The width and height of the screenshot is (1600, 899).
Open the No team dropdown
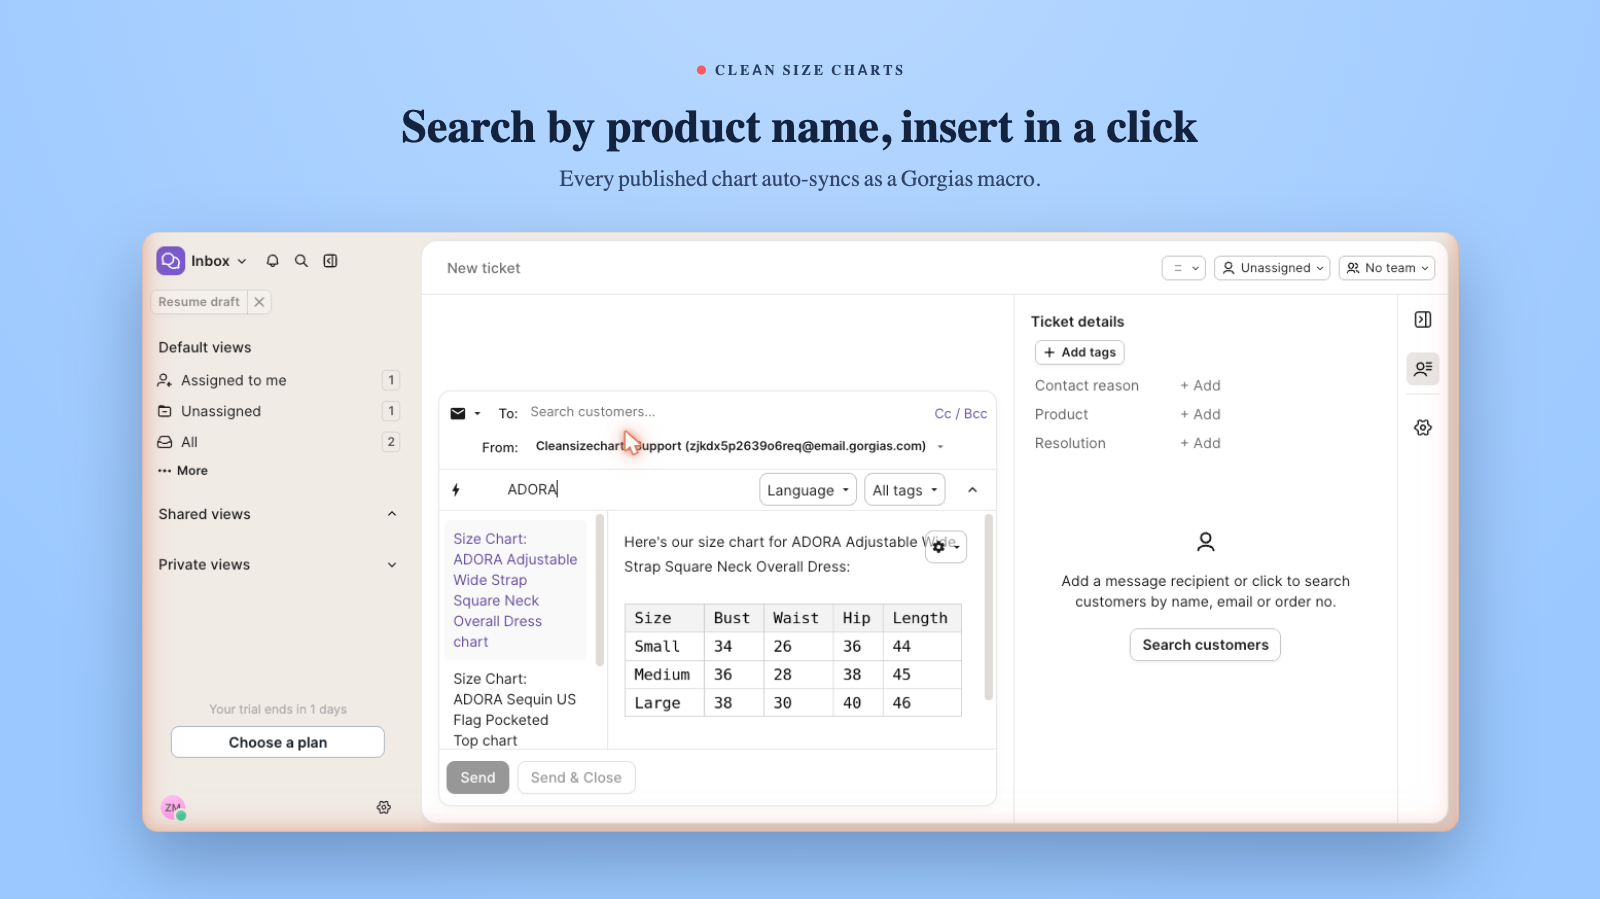click(x=1387, y=268)
